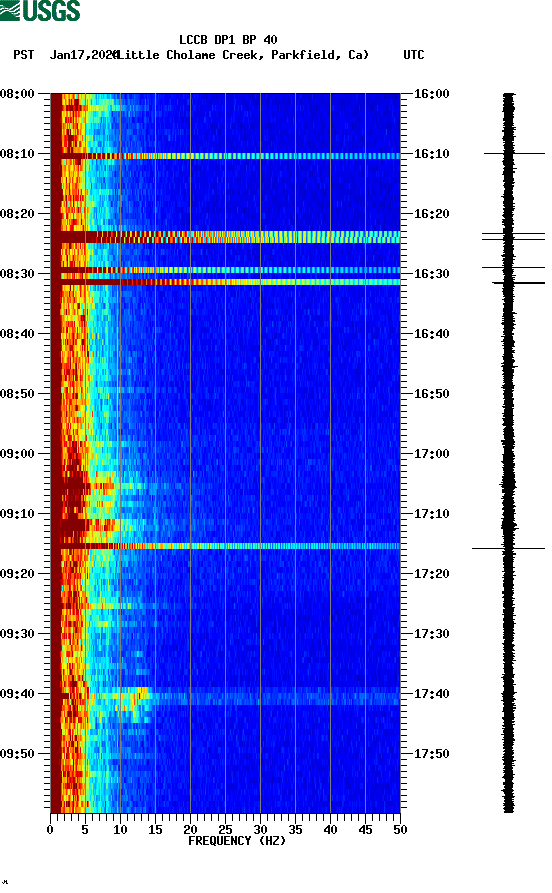Screen dimensions: 552x893
Task: Click the 08:10 PST time label
Action: pyautogui.click(x=18, y=154)
